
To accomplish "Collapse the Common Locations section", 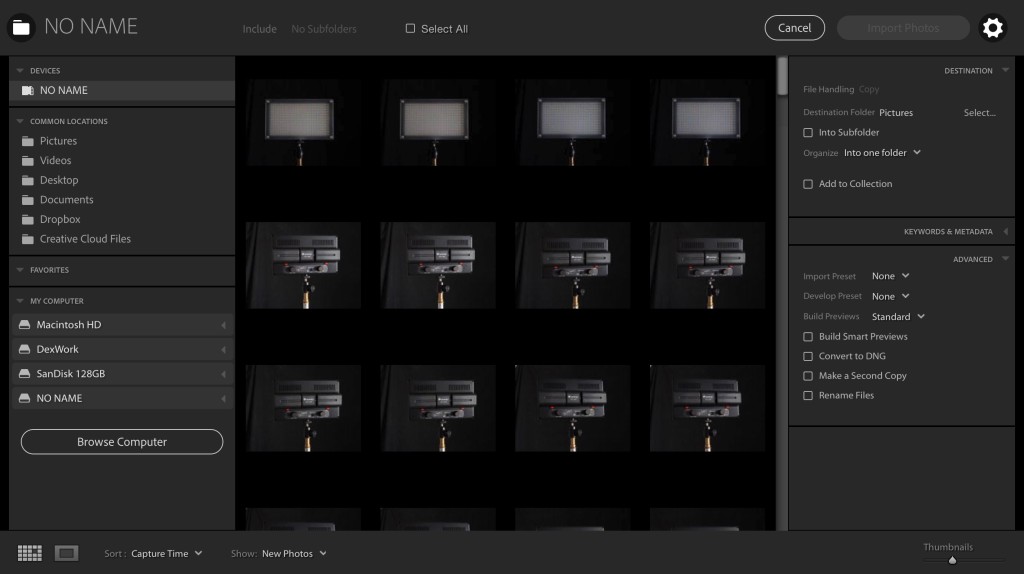I will (x=20, y=121).
